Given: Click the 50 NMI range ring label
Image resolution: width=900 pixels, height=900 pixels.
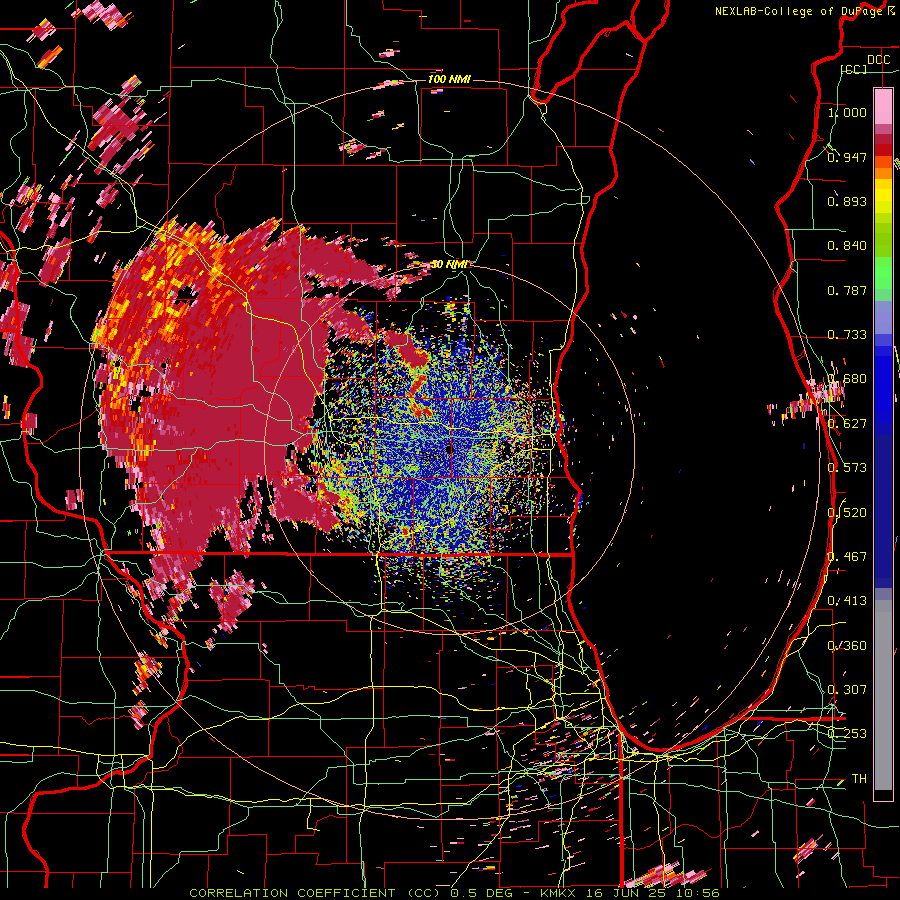Looking at the screenshot, I should [449, 264].
